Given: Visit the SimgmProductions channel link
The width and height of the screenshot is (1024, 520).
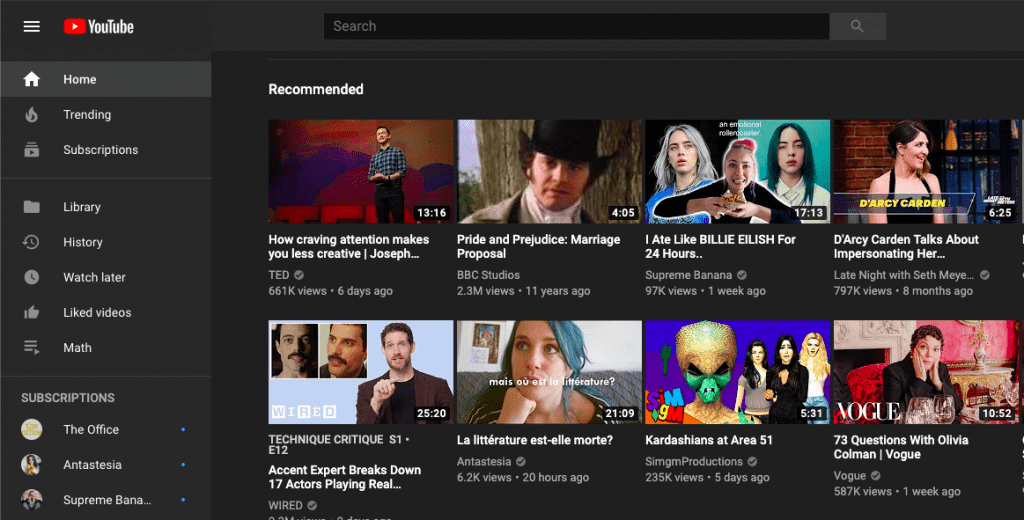Looking at the screenshot, I should coord(694,462).
